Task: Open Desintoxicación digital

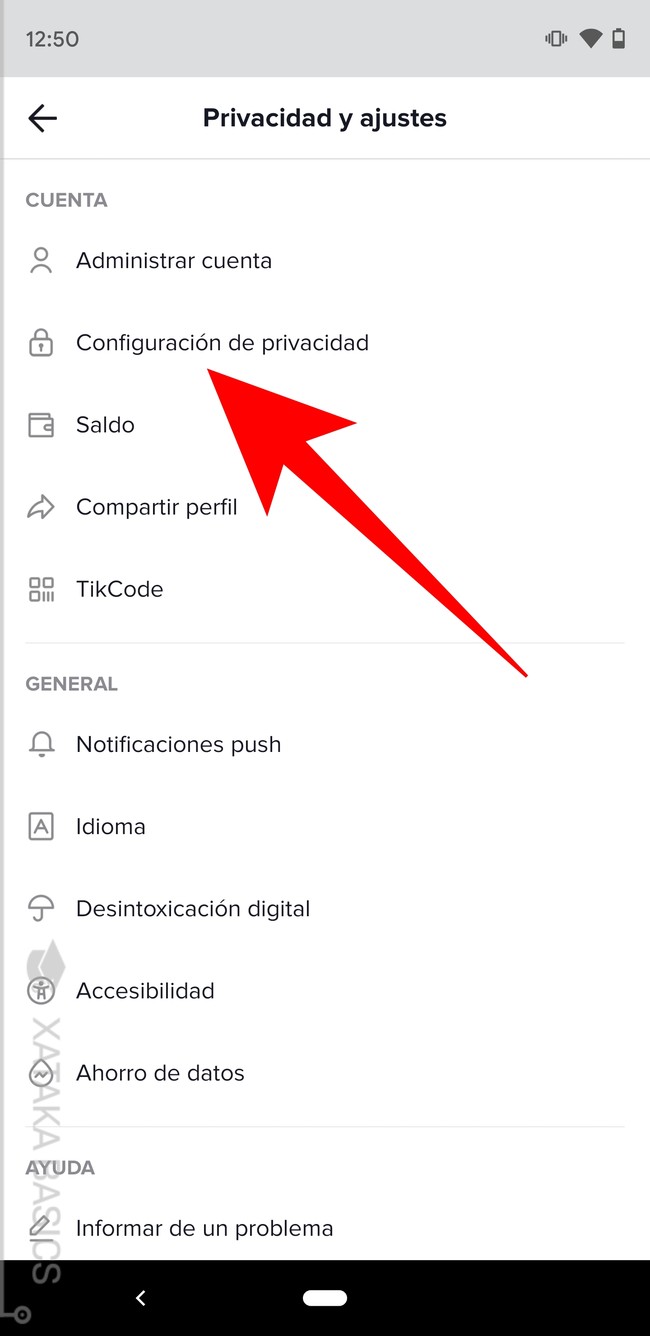Action: click(x=193, y=909)
